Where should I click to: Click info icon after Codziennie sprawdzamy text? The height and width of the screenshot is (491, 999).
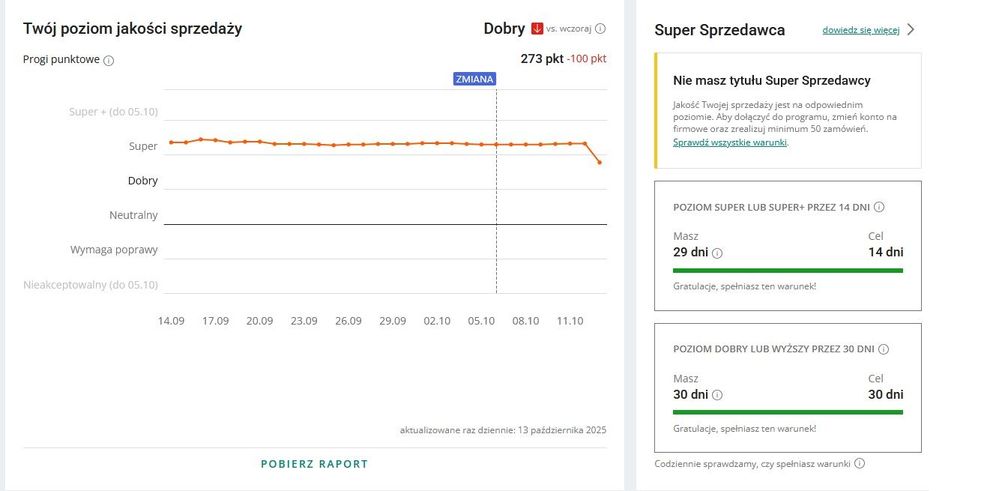(860, 464)
